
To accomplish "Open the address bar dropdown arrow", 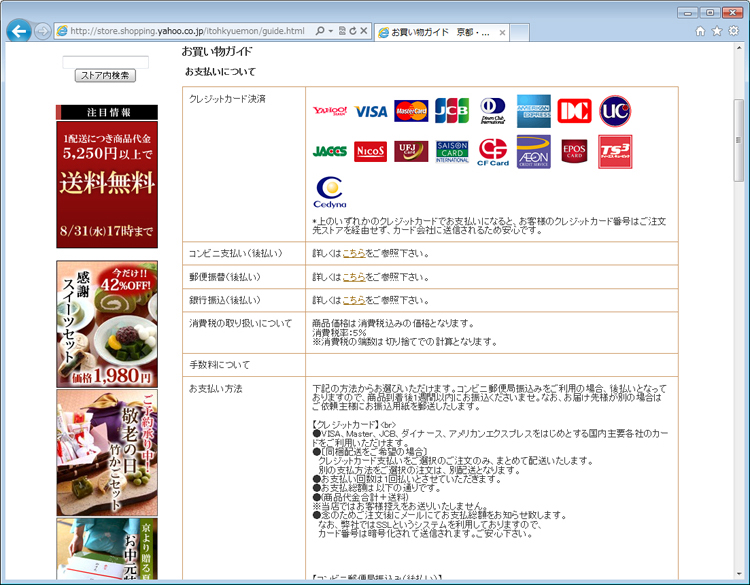I will pos(331,31).
